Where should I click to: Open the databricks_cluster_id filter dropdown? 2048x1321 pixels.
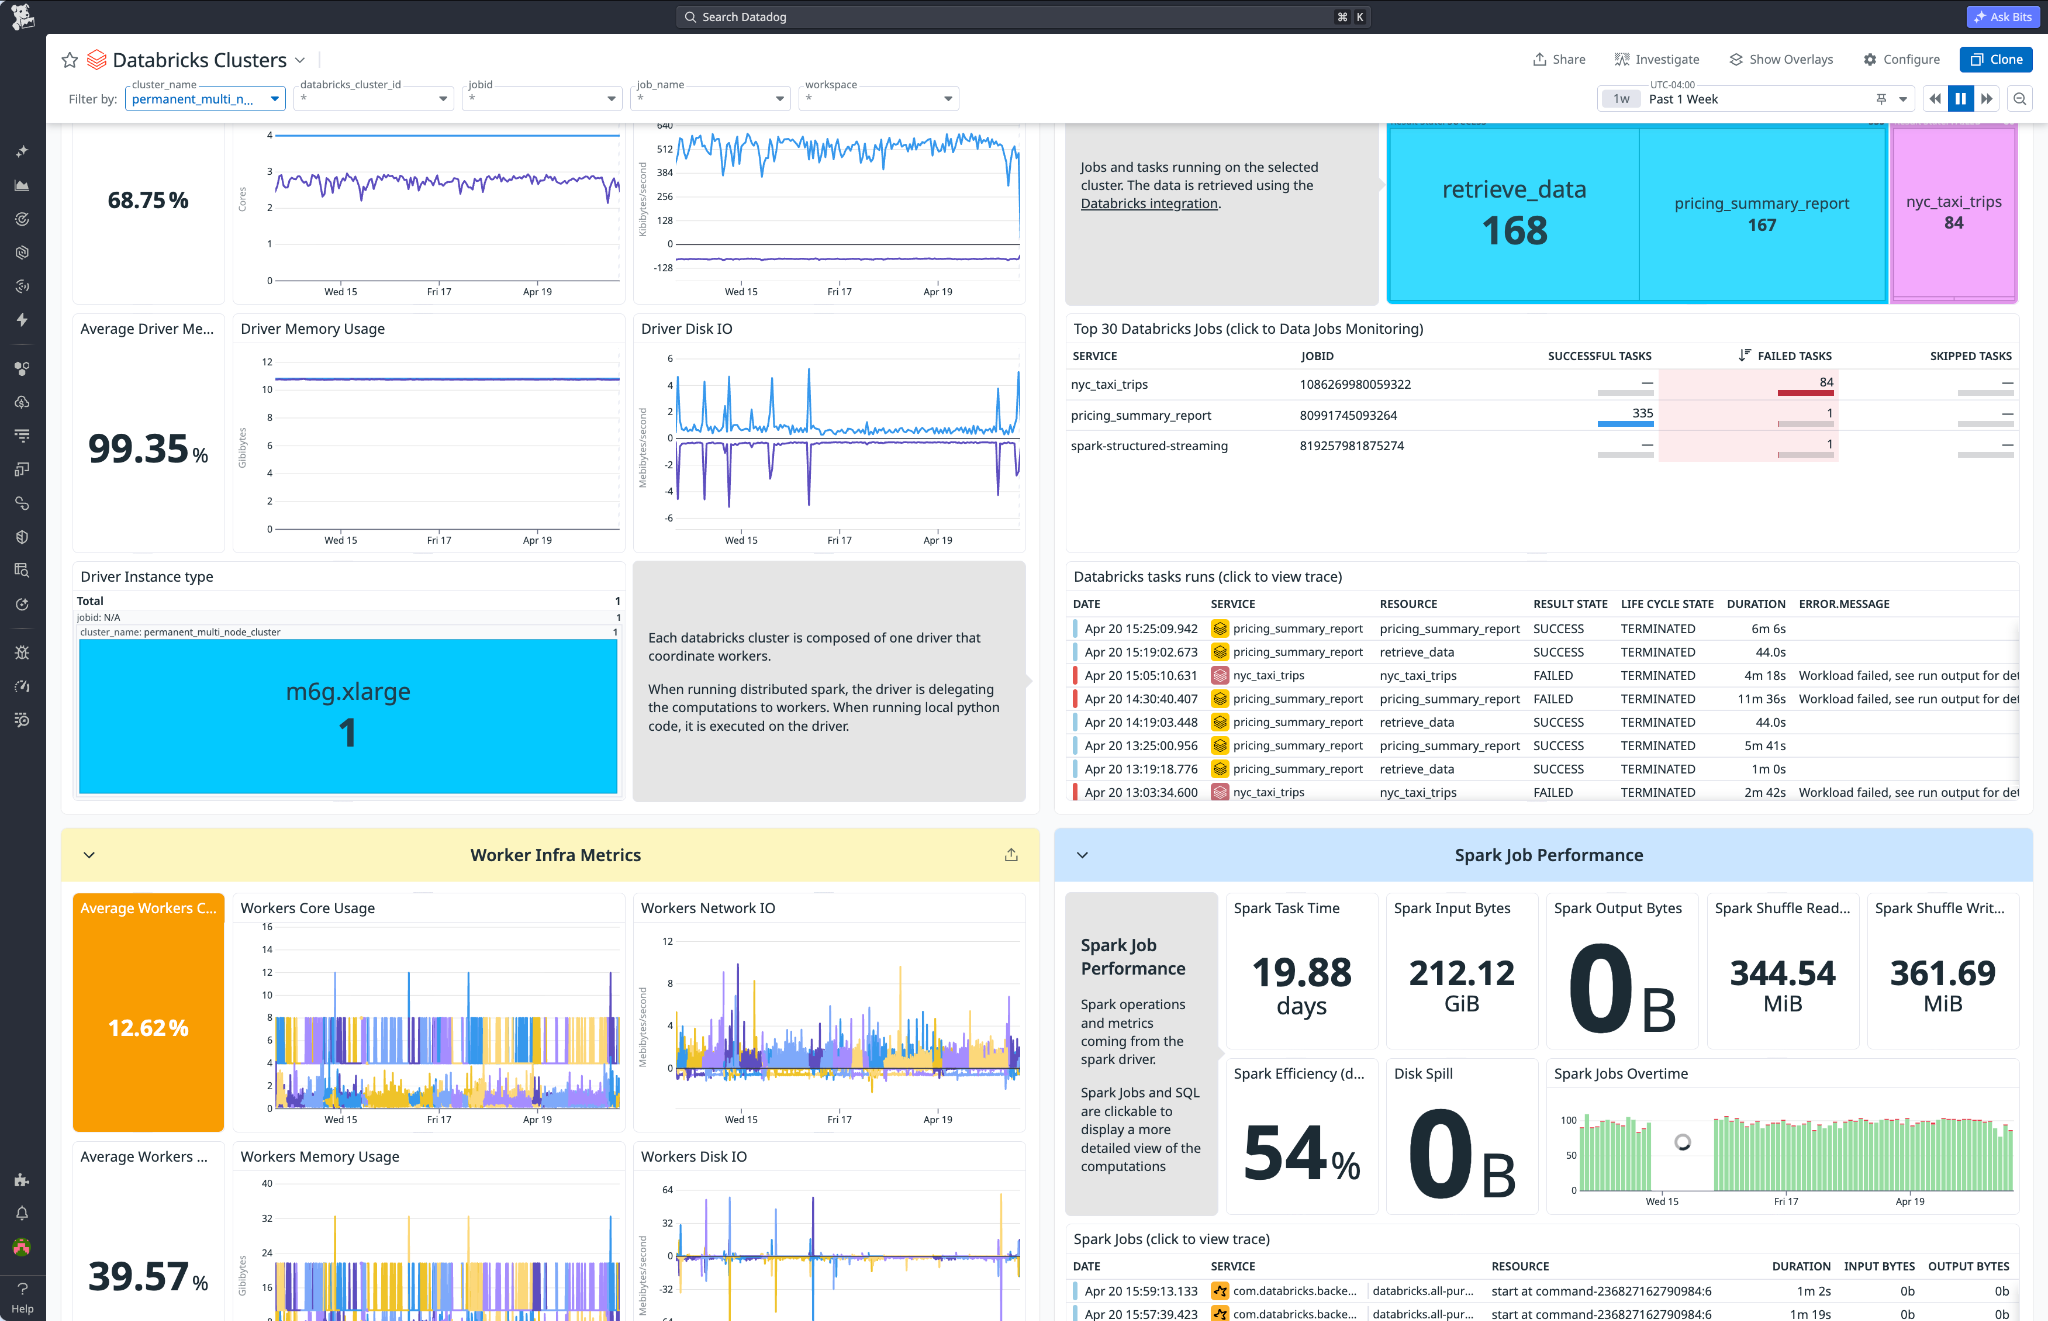373,99
